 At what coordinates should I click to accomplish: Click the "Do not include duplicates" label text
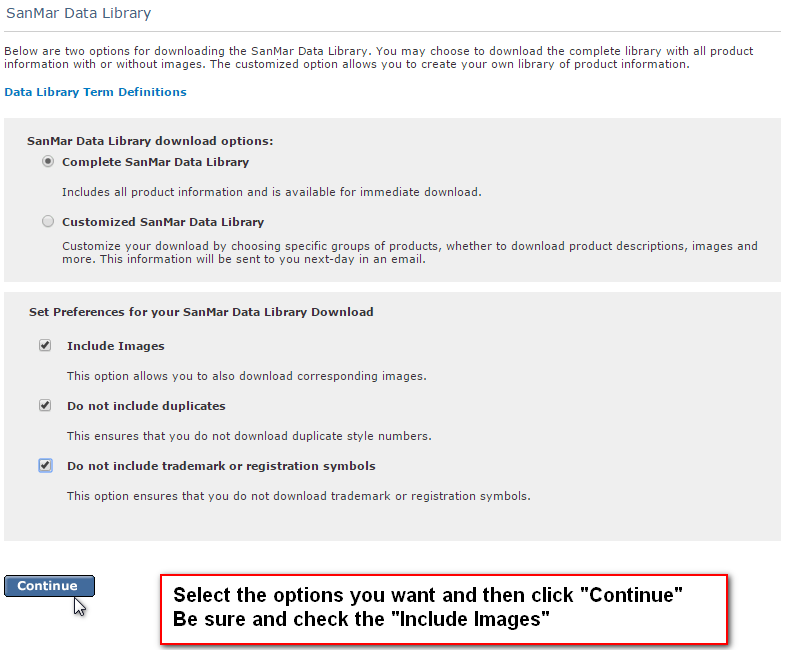click(146, 406)
